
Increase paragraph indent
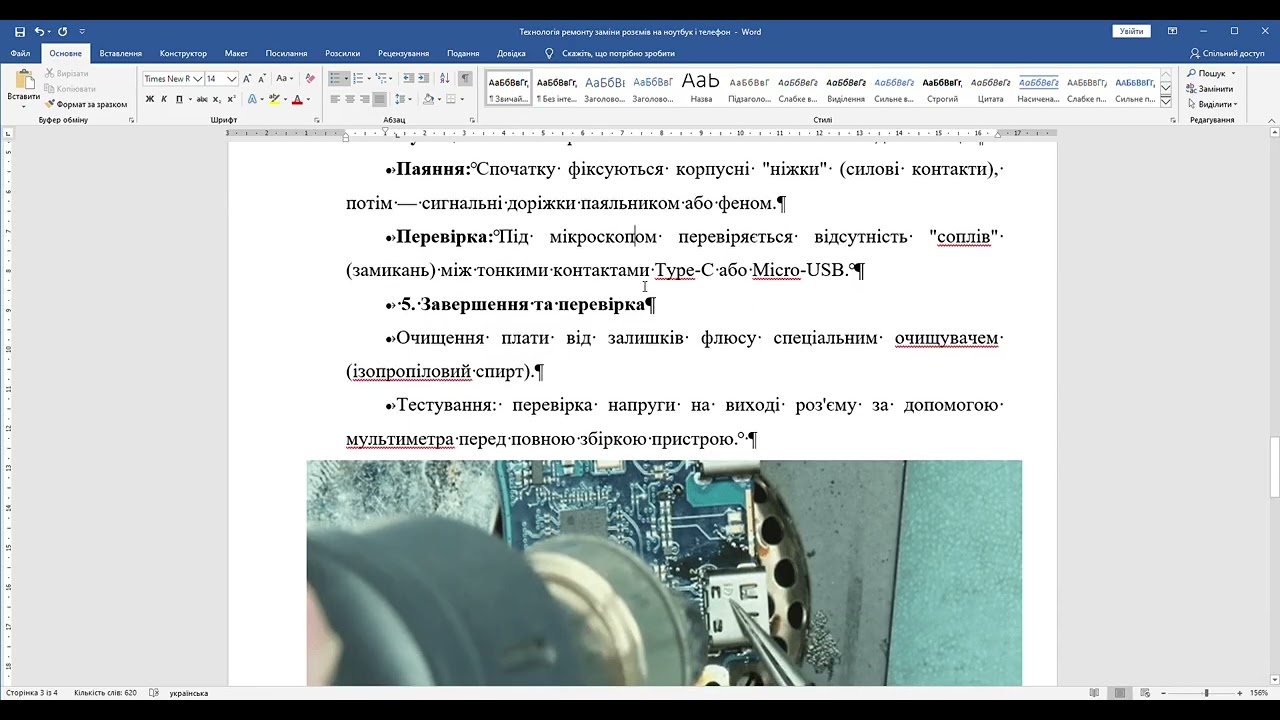424,78
